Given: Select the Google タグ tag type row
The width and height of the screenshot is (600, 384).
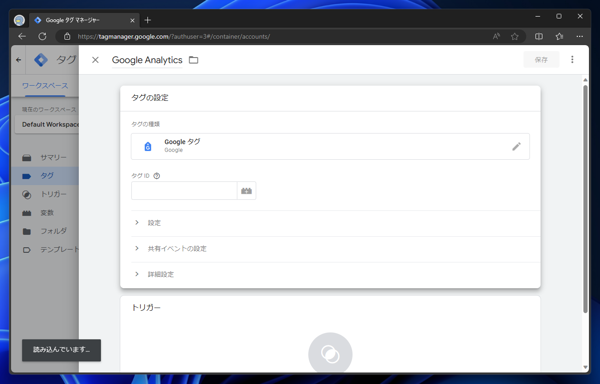Looking at the screenshot, I should coord(330,146).
